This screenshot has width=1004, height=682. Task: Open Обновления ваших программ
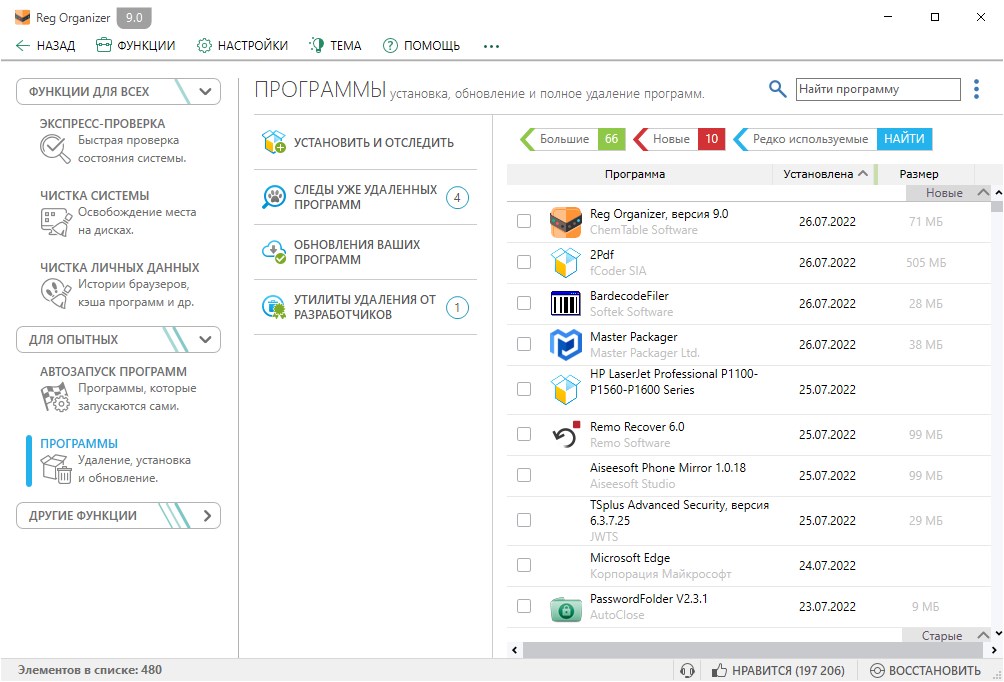pyautogui.click(x=366, y=252)
